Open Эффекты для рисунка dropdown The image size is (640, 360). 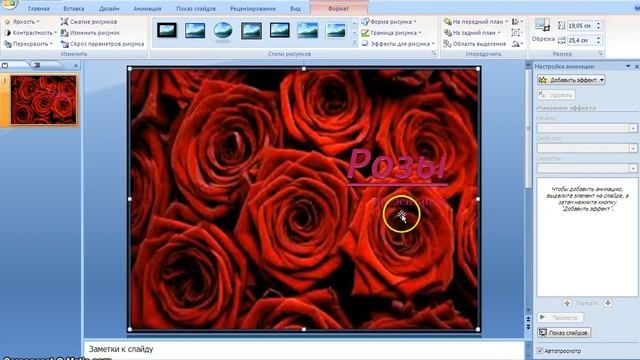click(x=398, y=44)
